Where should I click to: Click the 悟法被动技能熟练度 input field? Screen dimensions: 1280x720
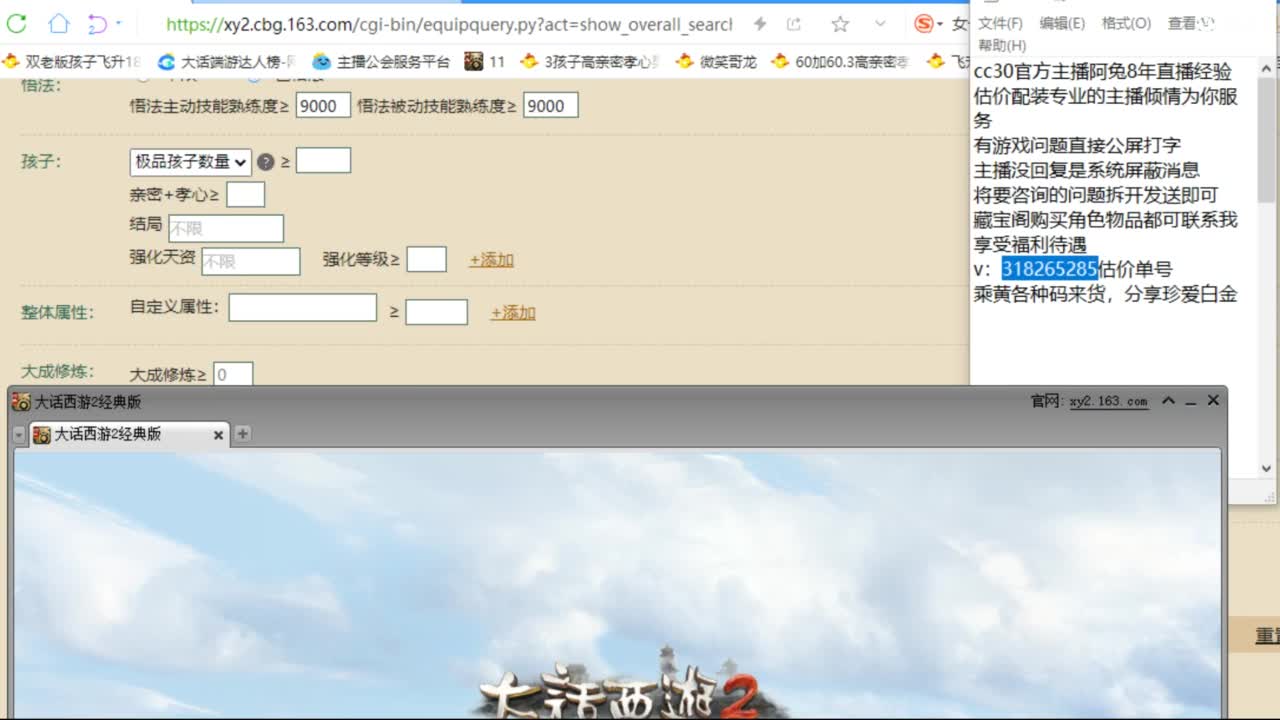click(550, 106)
